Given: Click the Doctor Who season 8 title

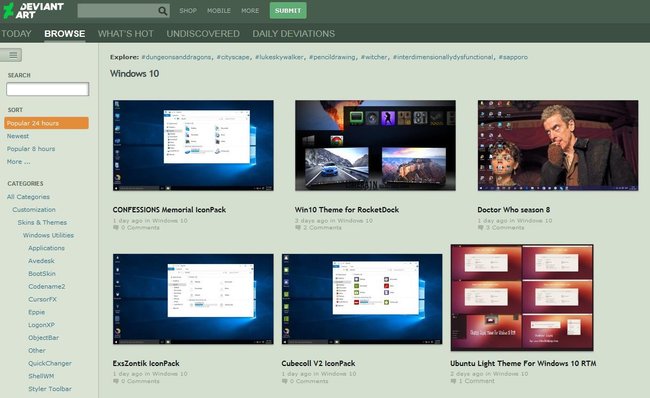Looking at the screenshot, I should (514, 210).
